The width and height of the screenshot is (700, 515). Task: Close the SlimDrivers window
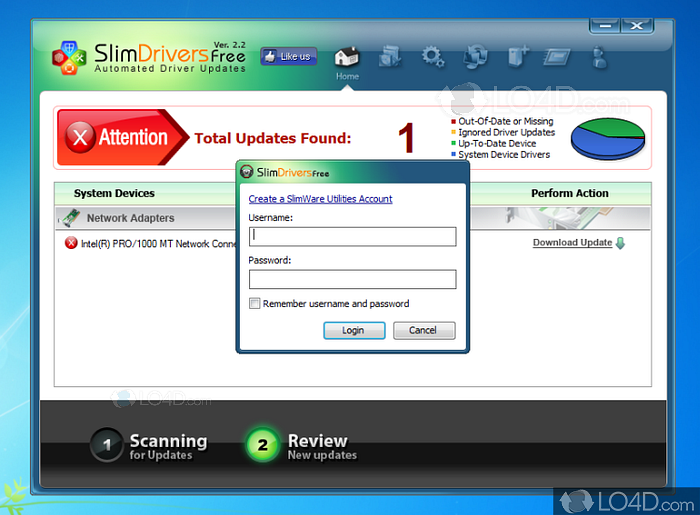point(637,26)
